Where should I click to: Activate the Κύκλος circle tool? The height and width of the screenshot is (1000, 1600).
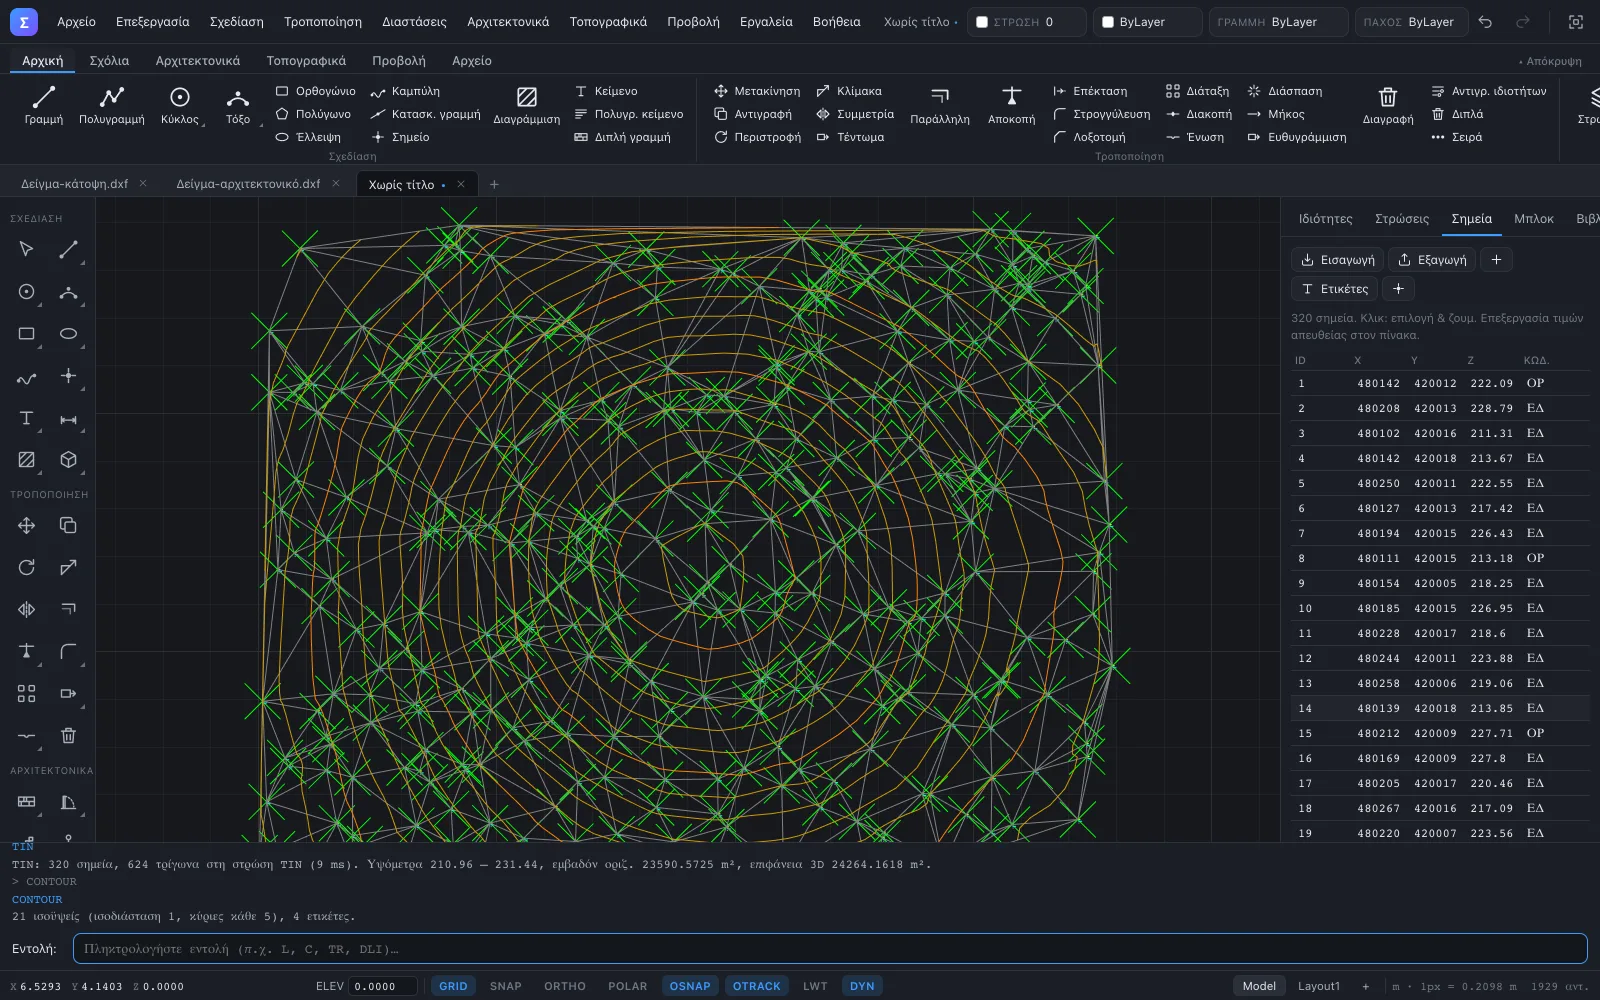tap(180, 105)
